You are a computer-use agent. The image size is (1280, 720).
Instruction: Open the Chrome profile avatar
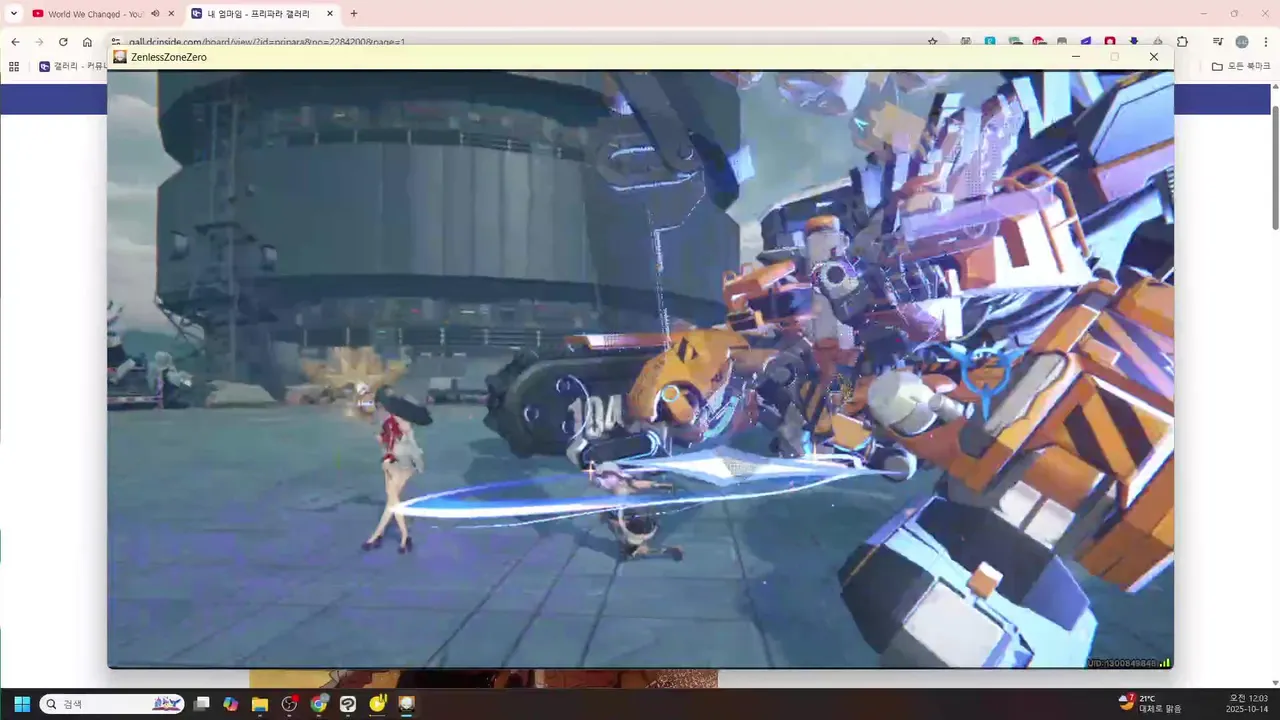(x=1242, y=42)
